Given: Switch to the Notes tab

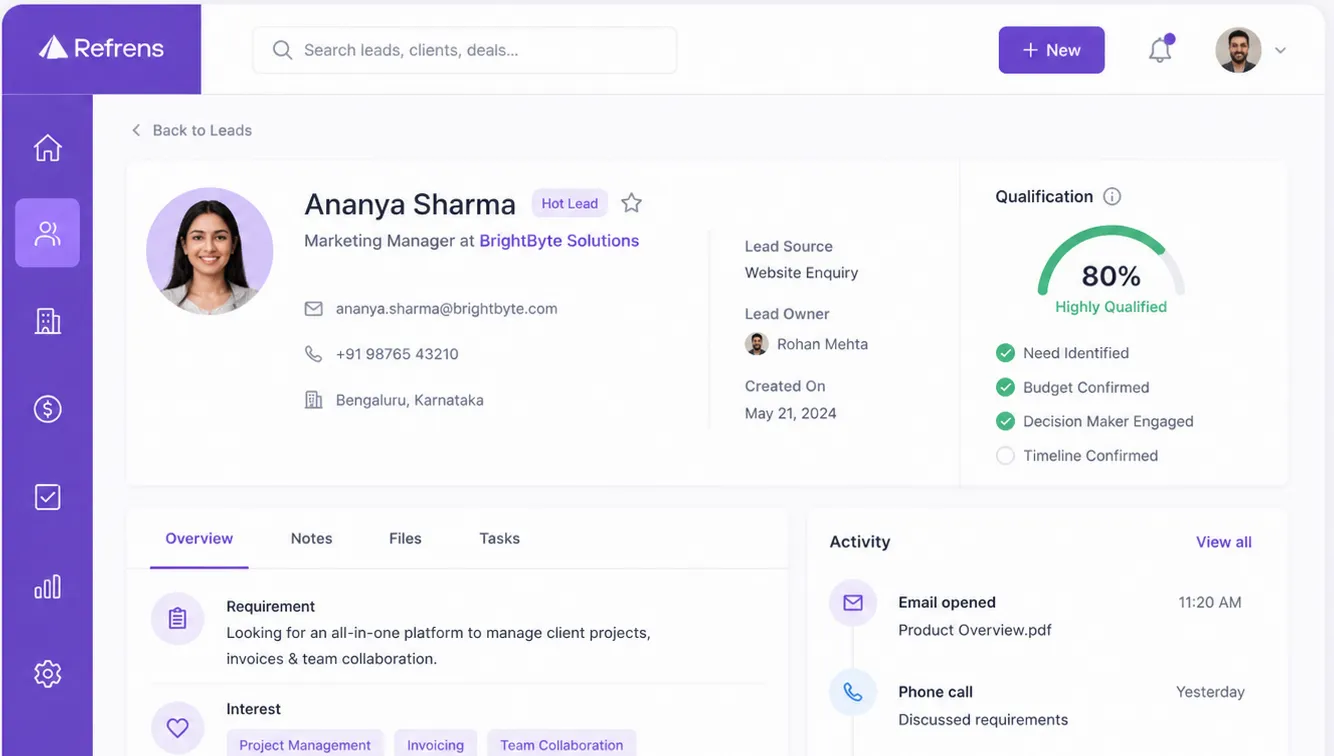Looking at the screenshot, I should [311, 538].
